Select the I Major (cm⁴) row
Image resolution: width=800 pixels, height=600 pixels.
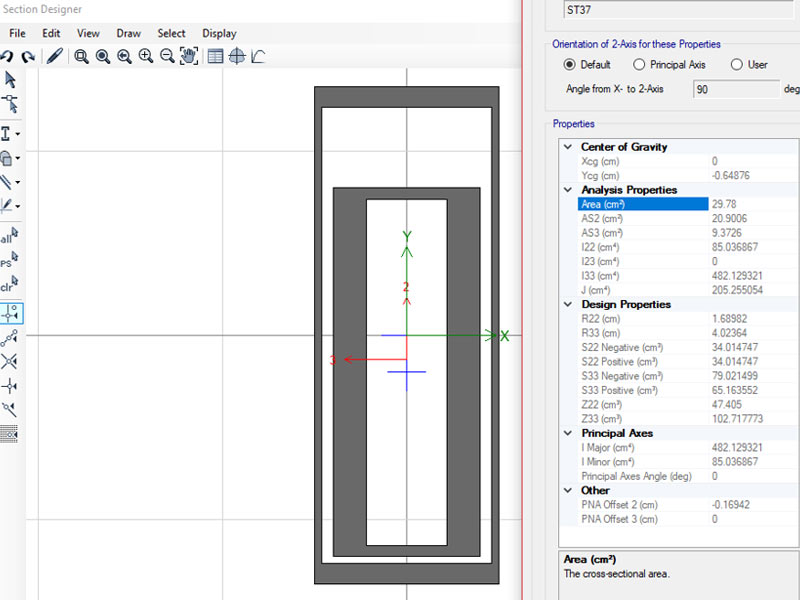688,447
